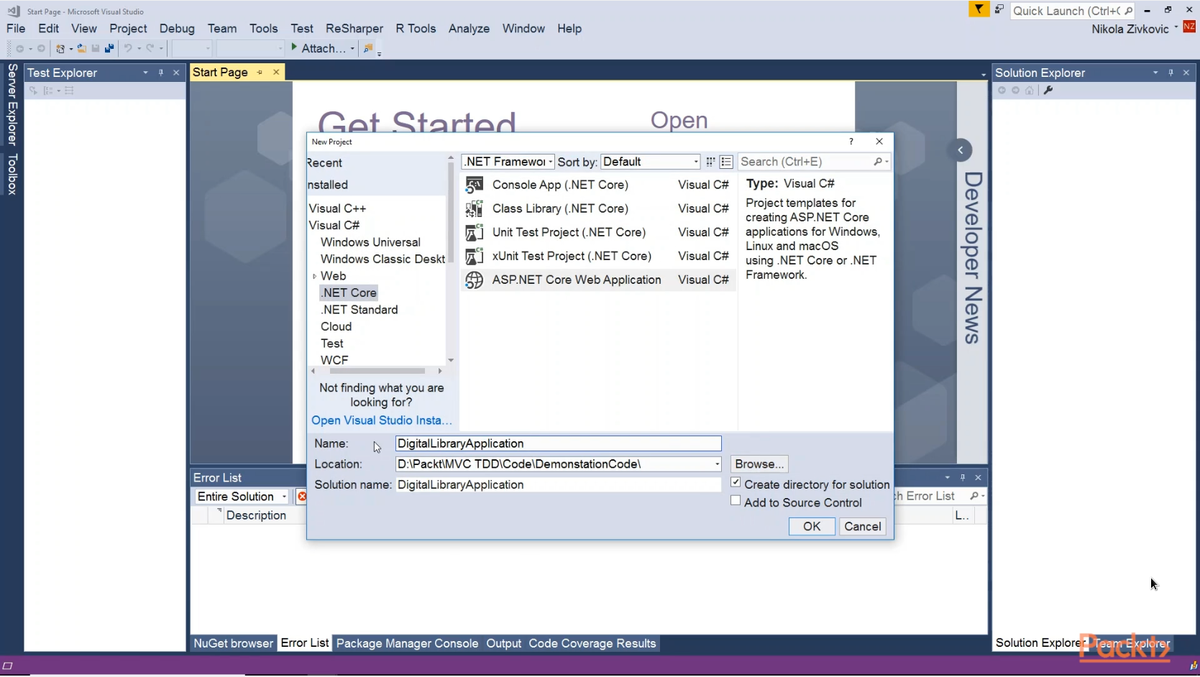
Task: Click the New Project toolbar icon in the main toolbar
Action: point(62,48)
